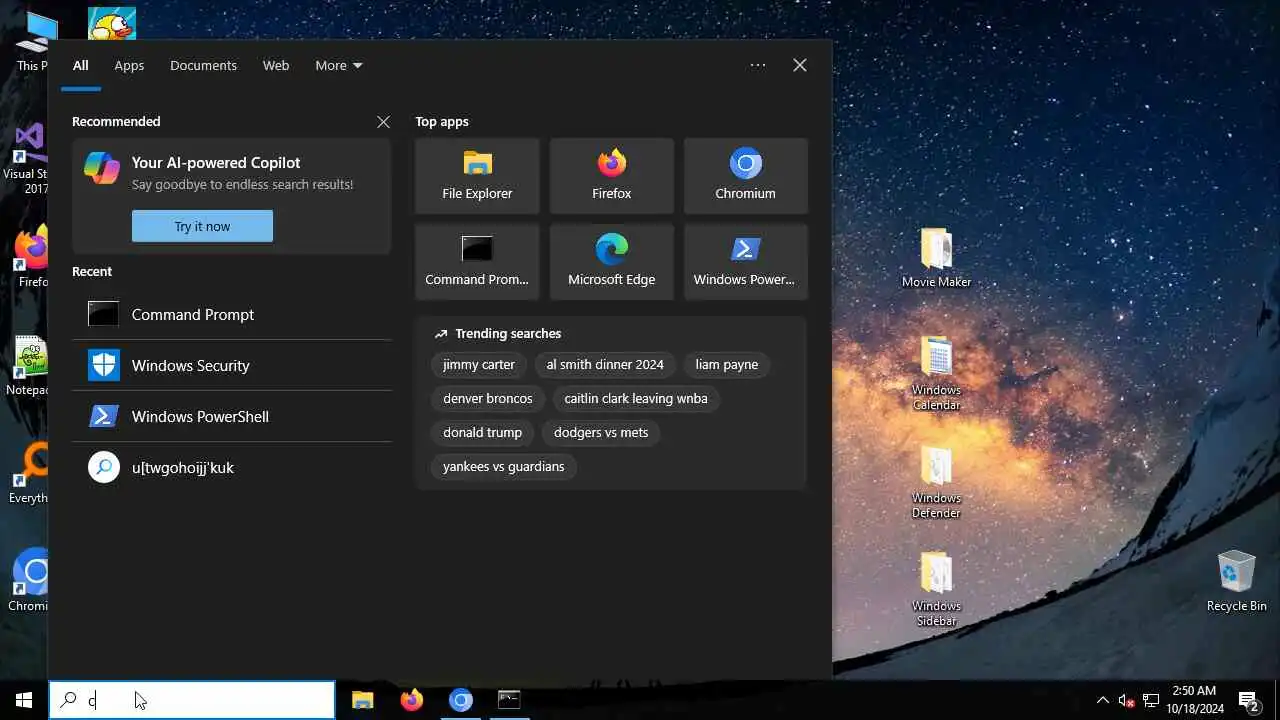Screen dimensions: 1280x720
Task: Select recent search u[twgohoijj'kuk
Action: click(232, 467)
